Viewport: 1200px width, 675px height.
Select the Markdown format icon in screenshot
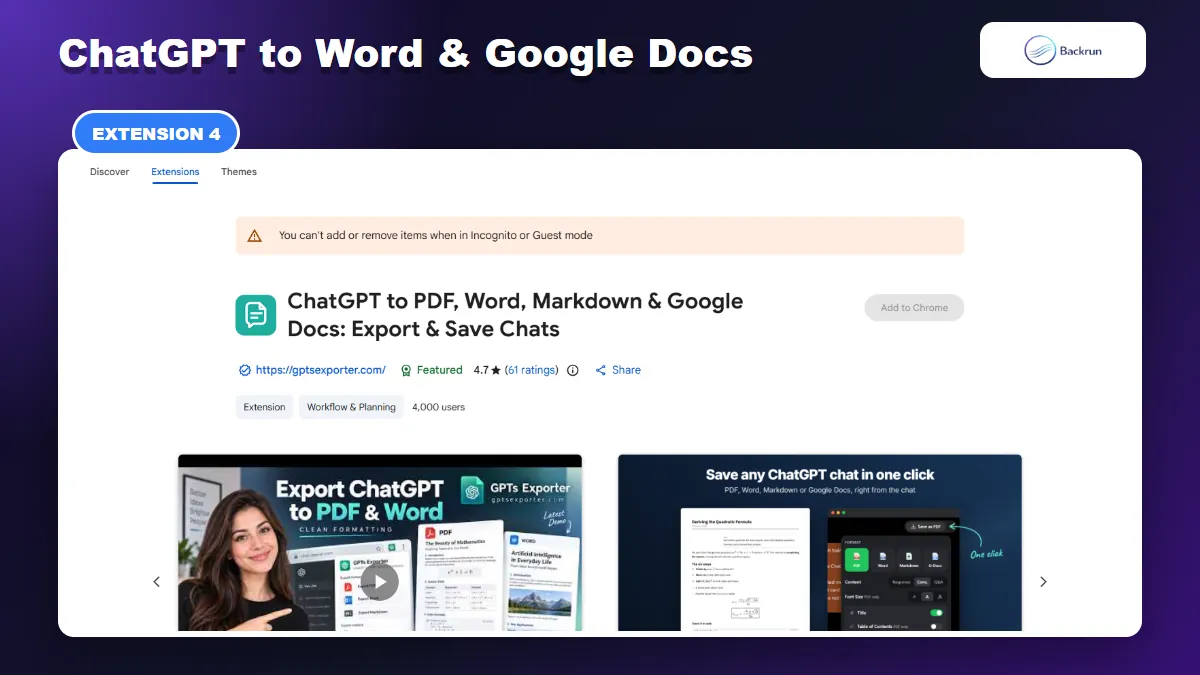tap(909, 558)
